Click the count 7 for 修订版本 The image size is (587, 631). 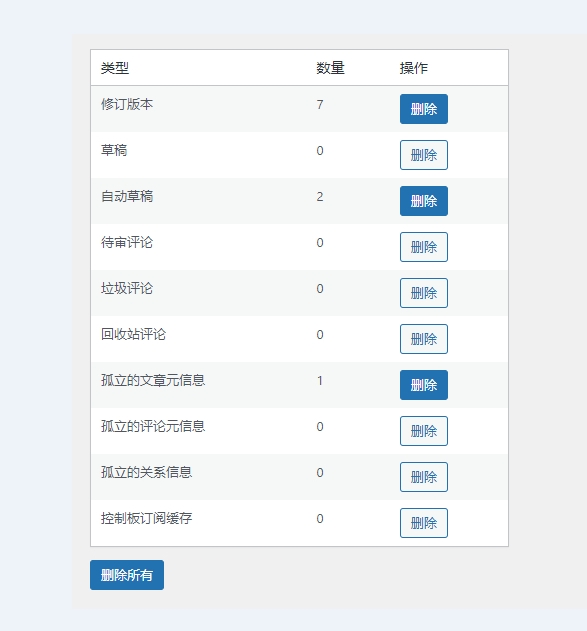320,105
